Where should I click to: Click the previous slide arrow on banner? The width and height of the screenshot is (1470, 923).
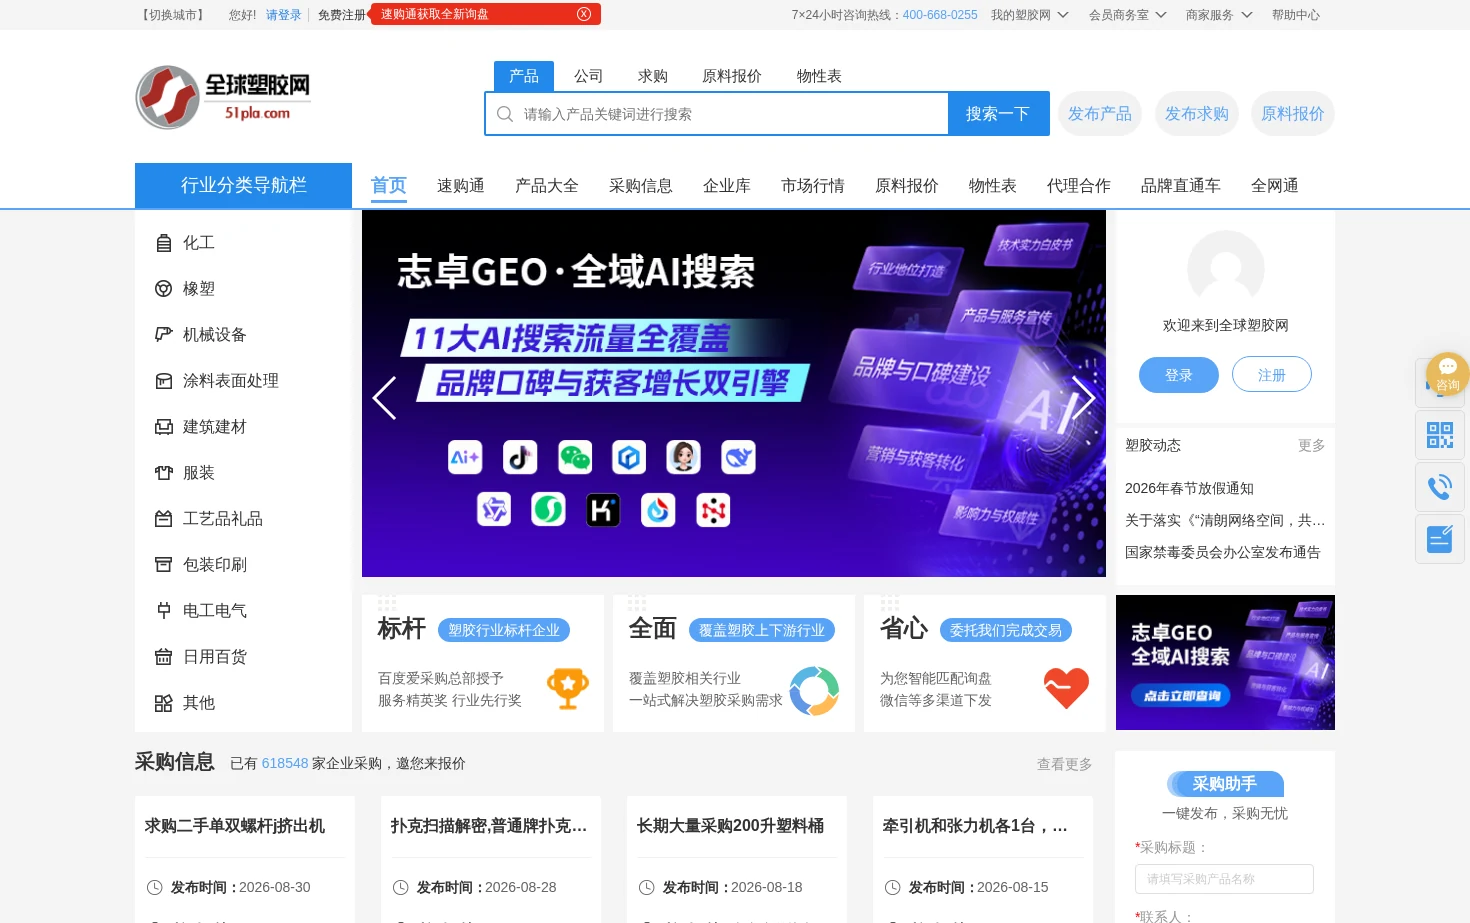[384, 398]
